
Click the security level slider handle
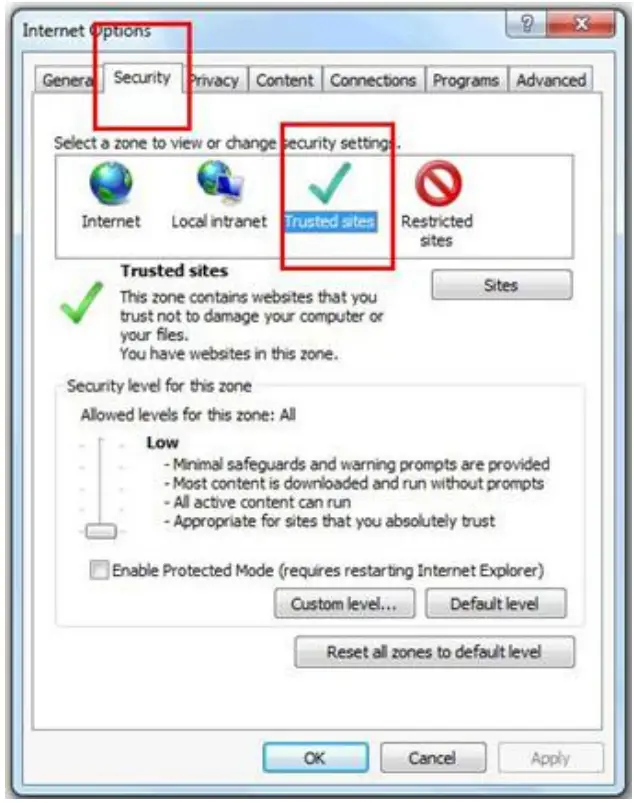coord(101,532)
